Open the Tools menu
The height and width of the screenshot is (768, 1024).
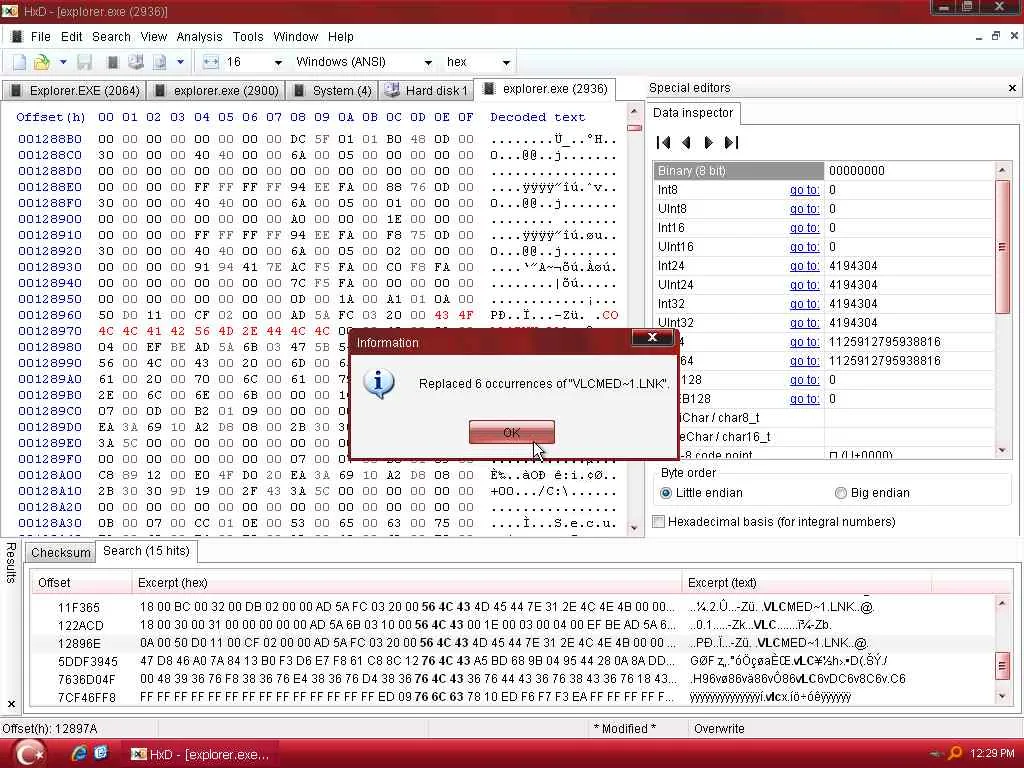pyautogui.click(x=248, y=37)
